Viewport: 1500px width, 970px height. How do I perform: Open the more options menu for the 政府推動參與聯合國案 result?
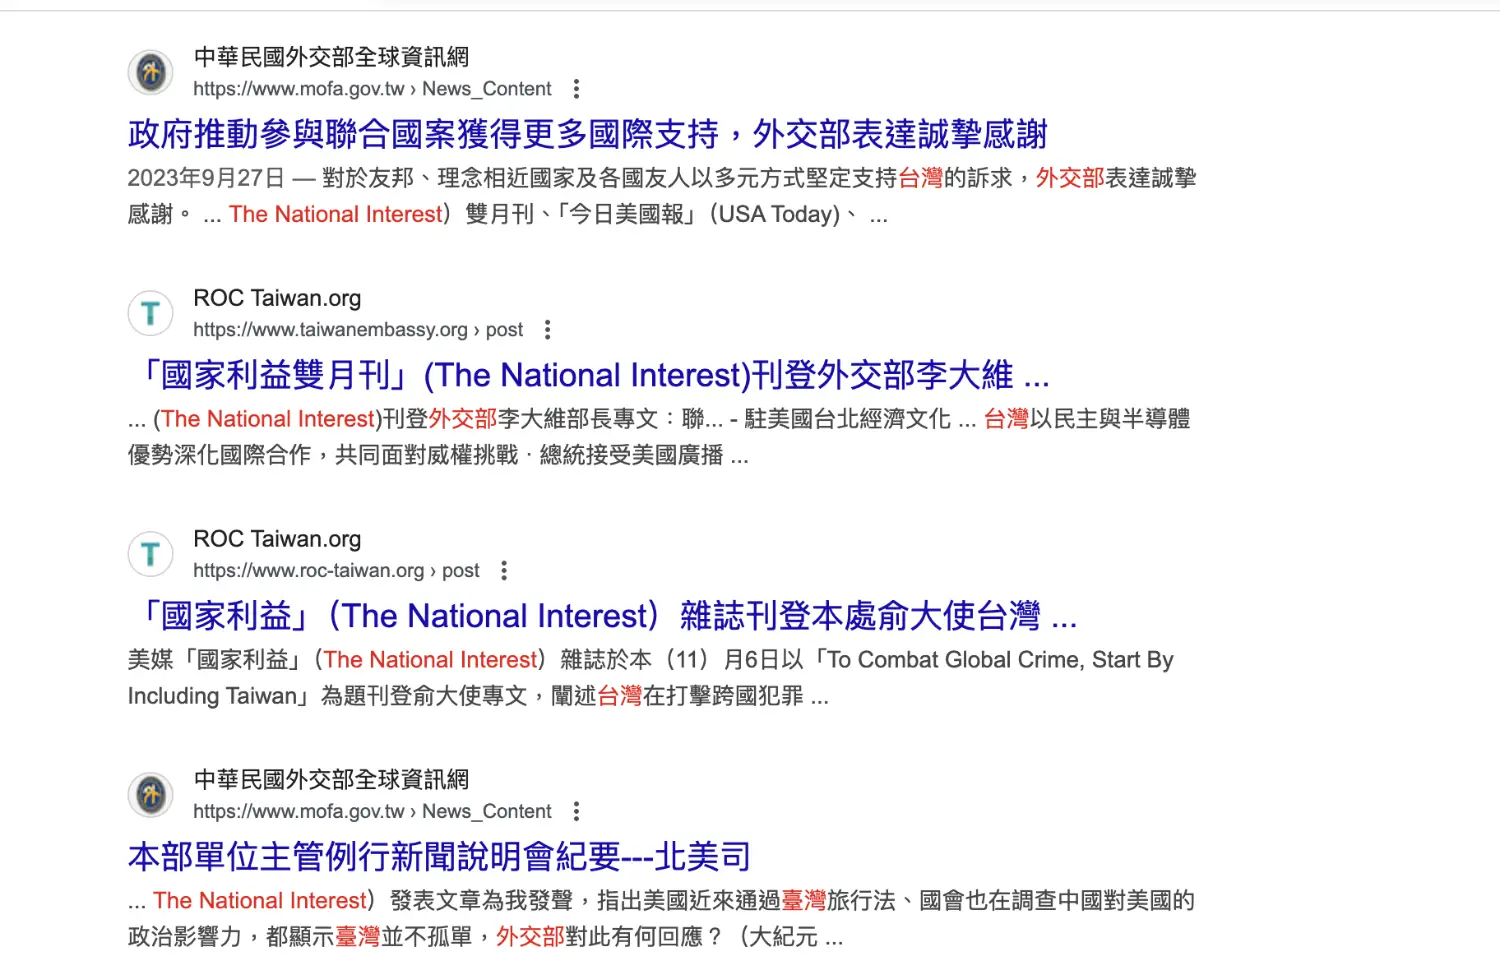point(576,89)
